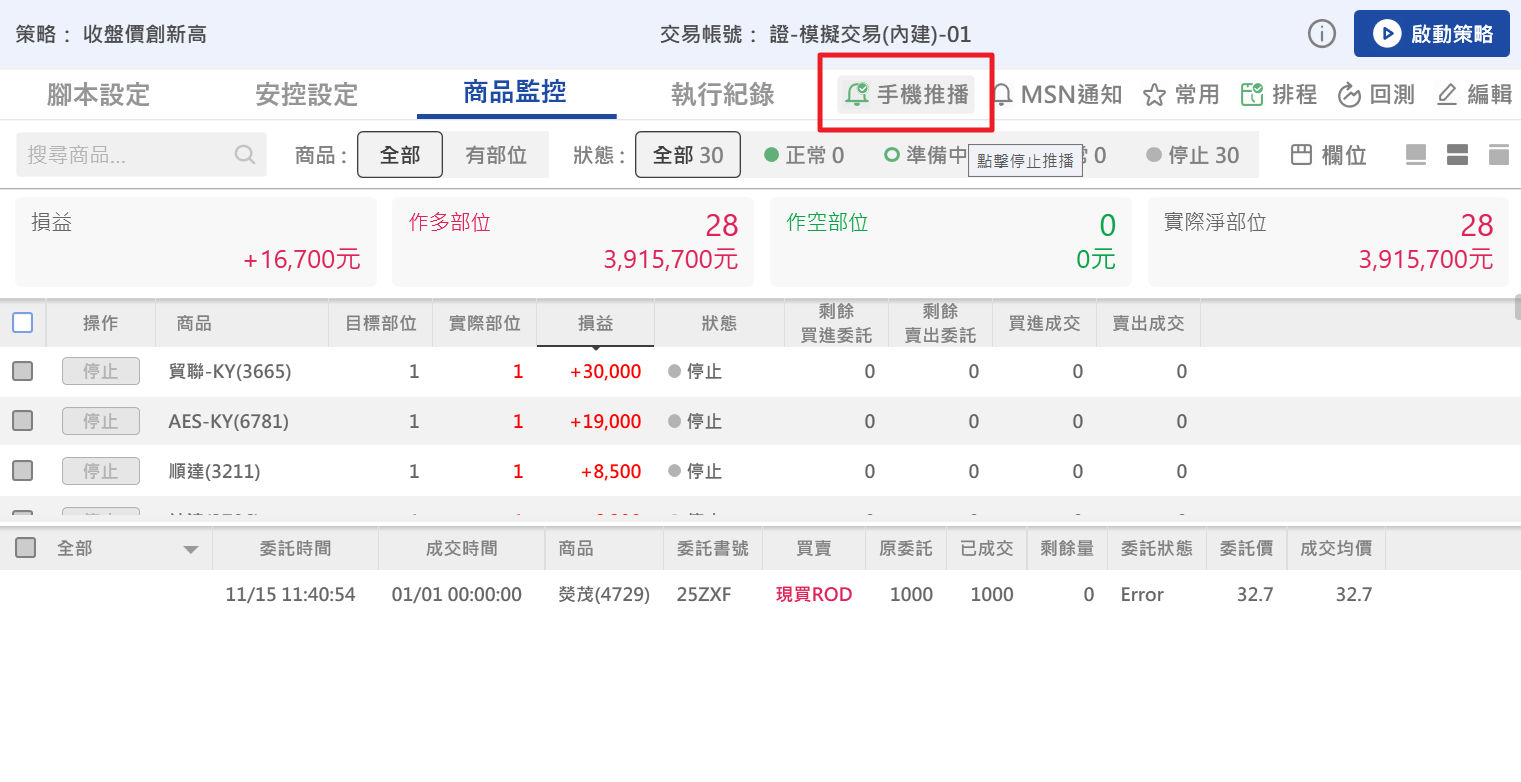Select the AES-KY(6781) row checkbox

(23, 421)
